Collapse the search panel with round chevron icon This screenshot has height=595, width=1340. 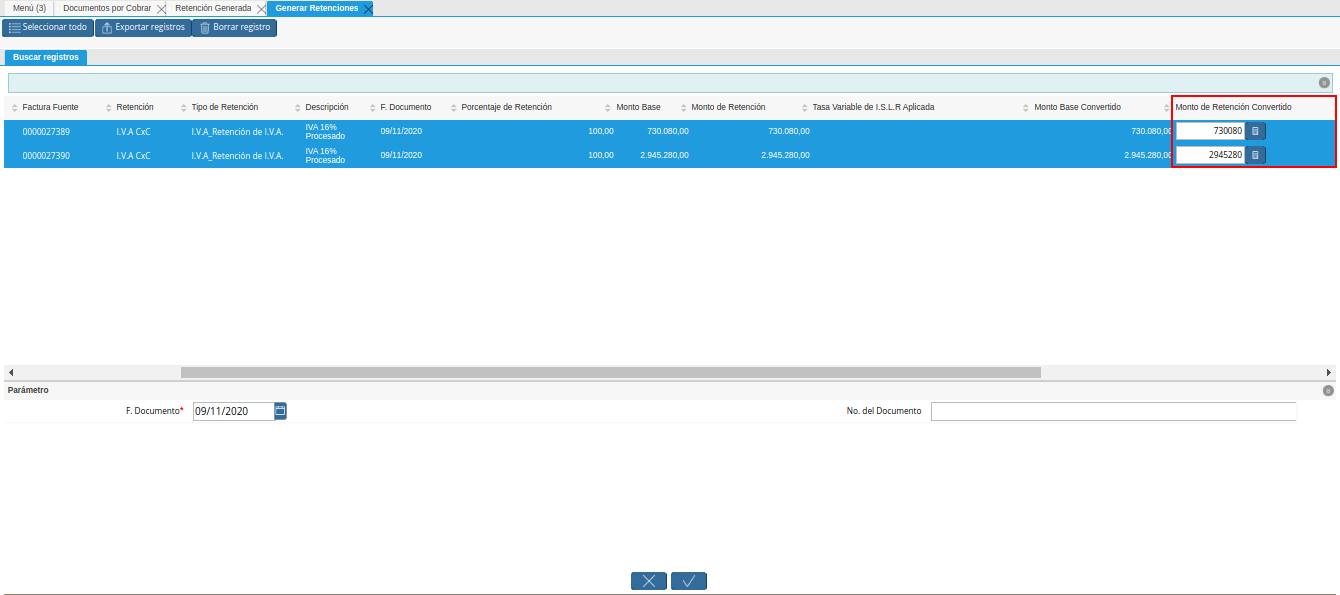1324,83
